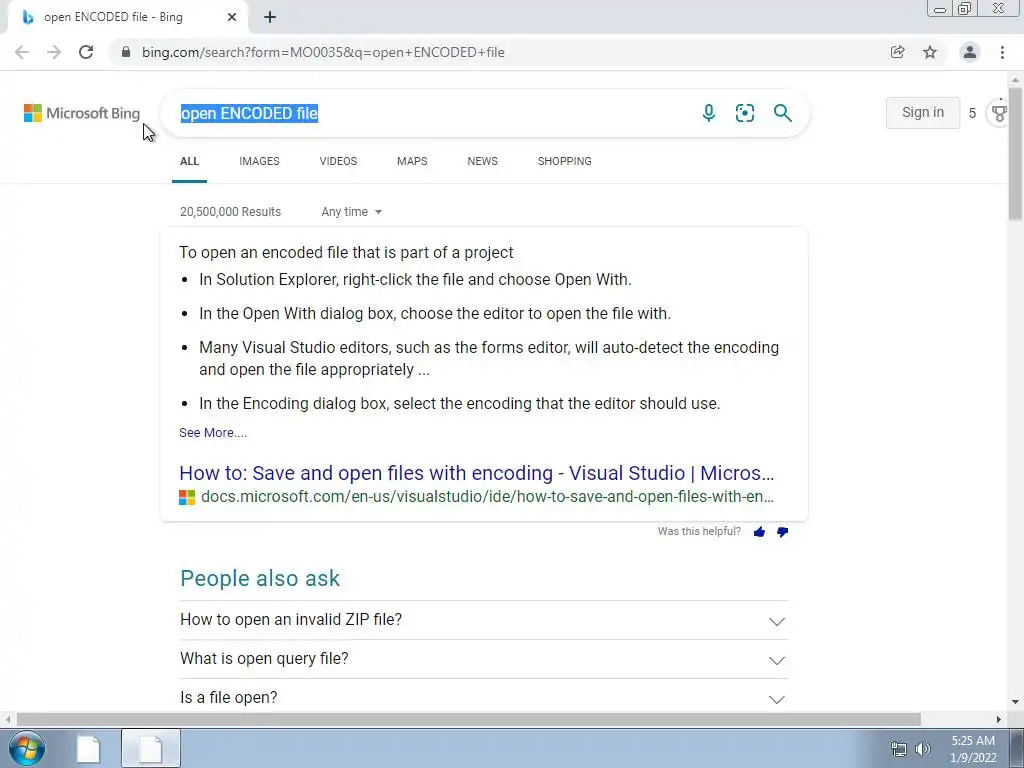The image size is (1024, 768).
Task: Switch to the MAPS tab
Action: 412,161
